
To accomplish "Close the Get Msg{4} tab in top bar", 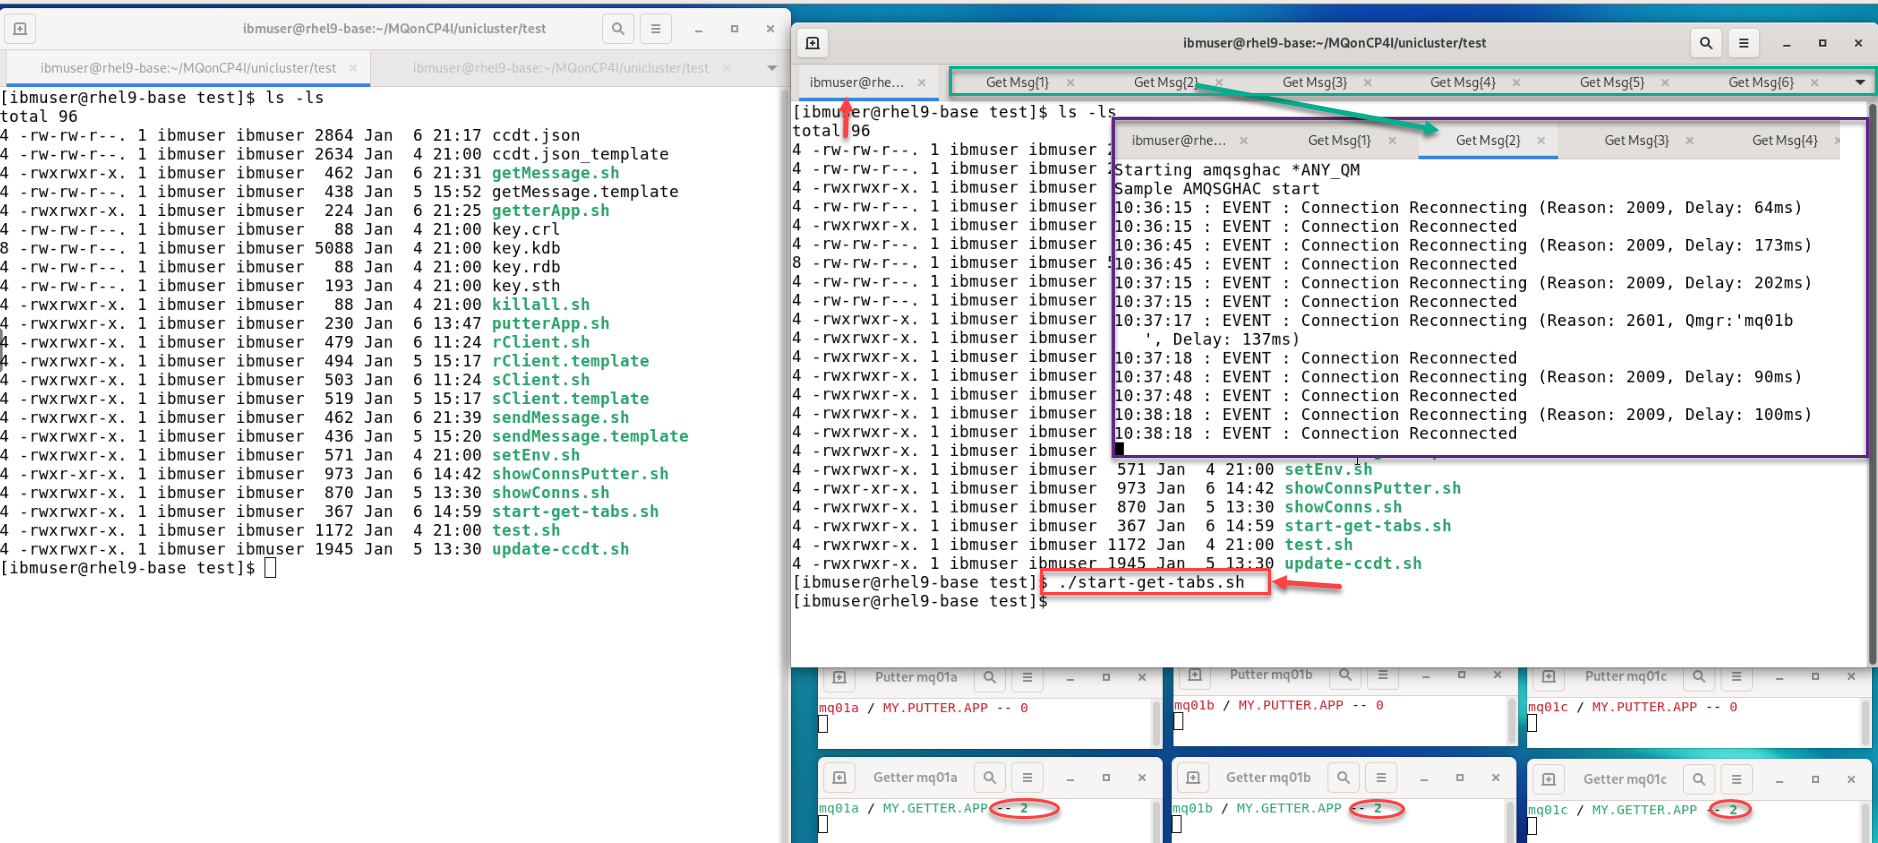I will 1516,82.
